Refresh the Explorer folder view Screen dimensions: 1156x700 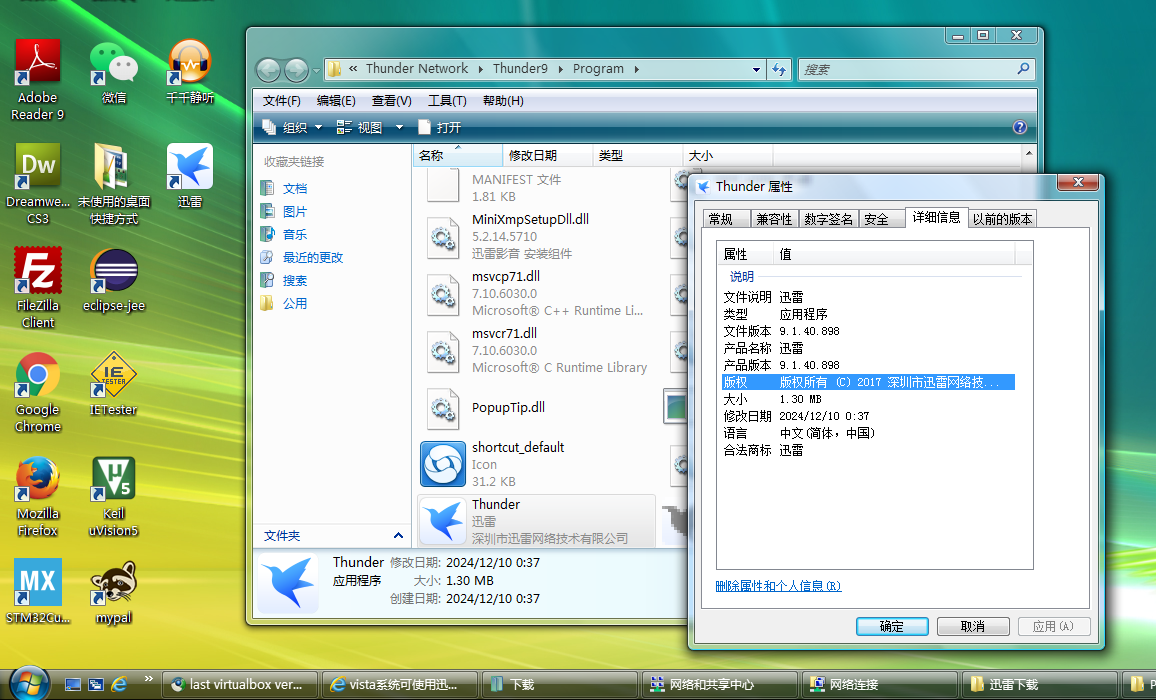[x=779, y=69]
